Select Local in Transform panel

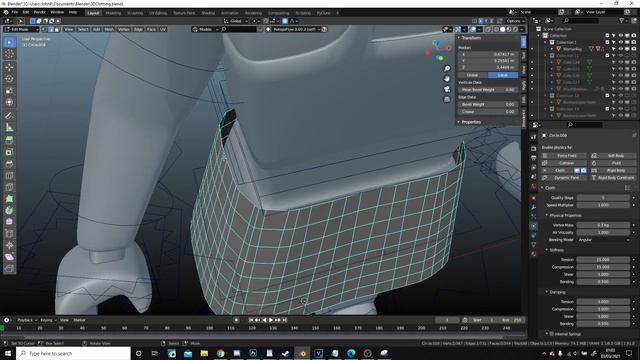coord(503,75)
